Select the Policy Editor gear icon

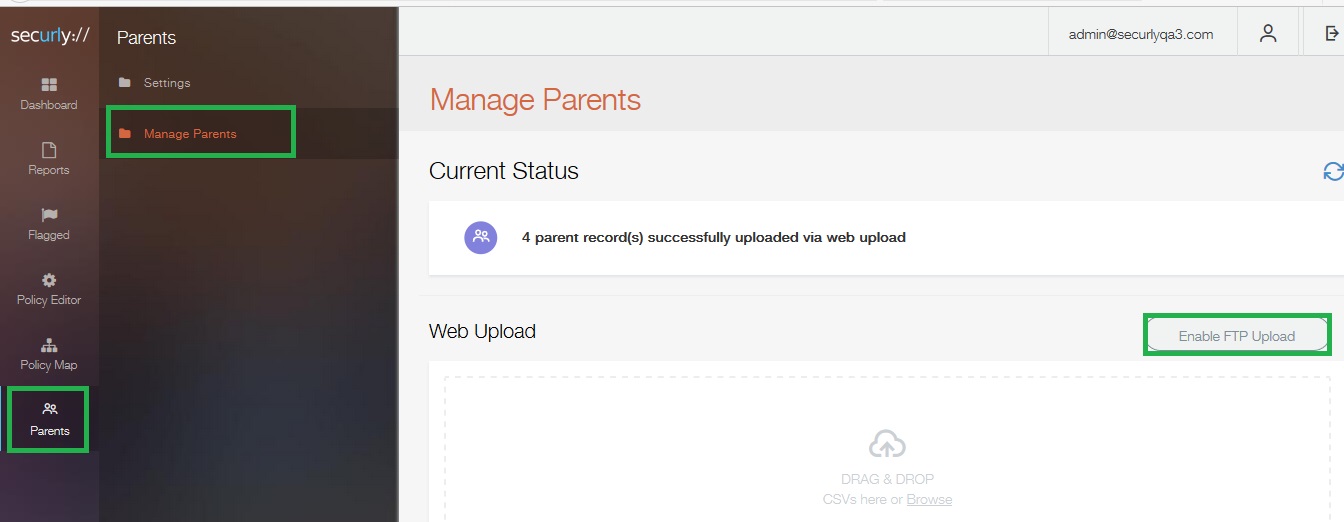[49, 280]
